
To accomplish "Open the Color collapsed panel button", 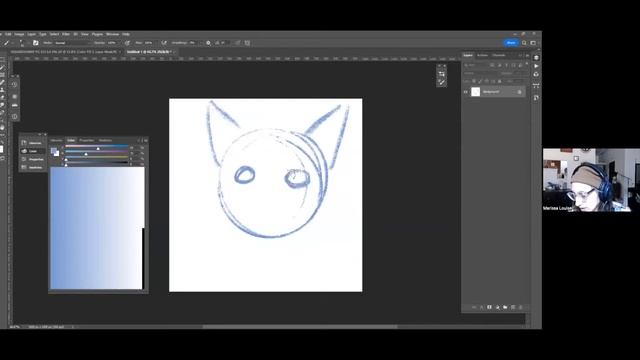I will [32, 151].
